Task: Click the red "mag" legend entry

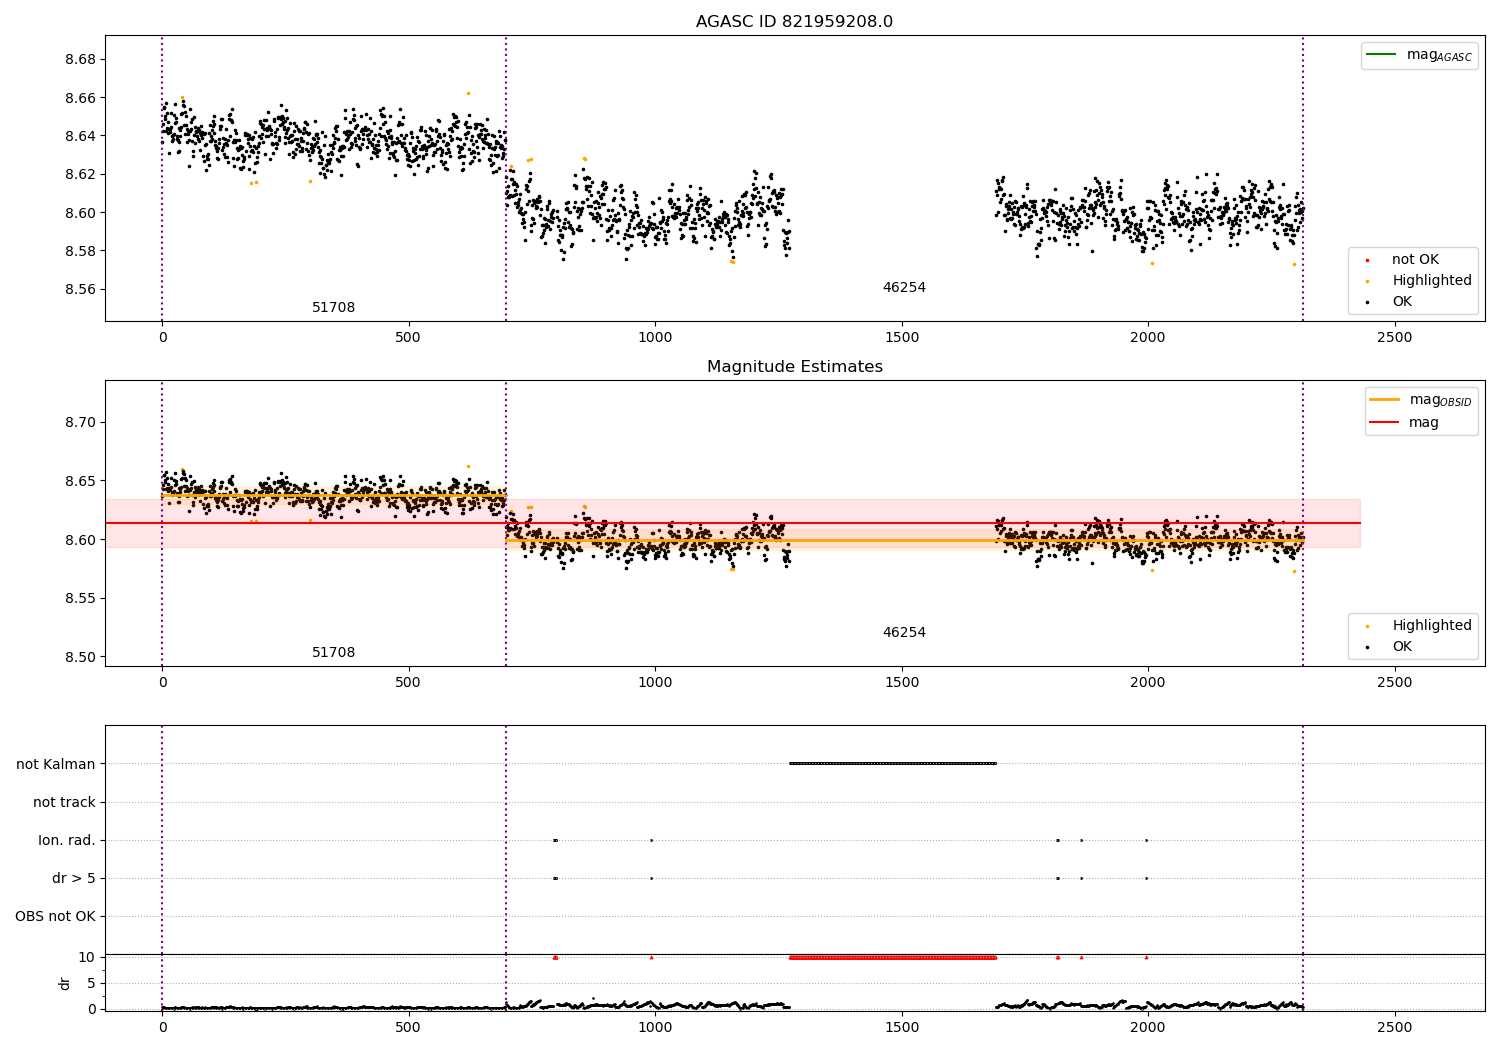Action: click(x=1424, y=423)
